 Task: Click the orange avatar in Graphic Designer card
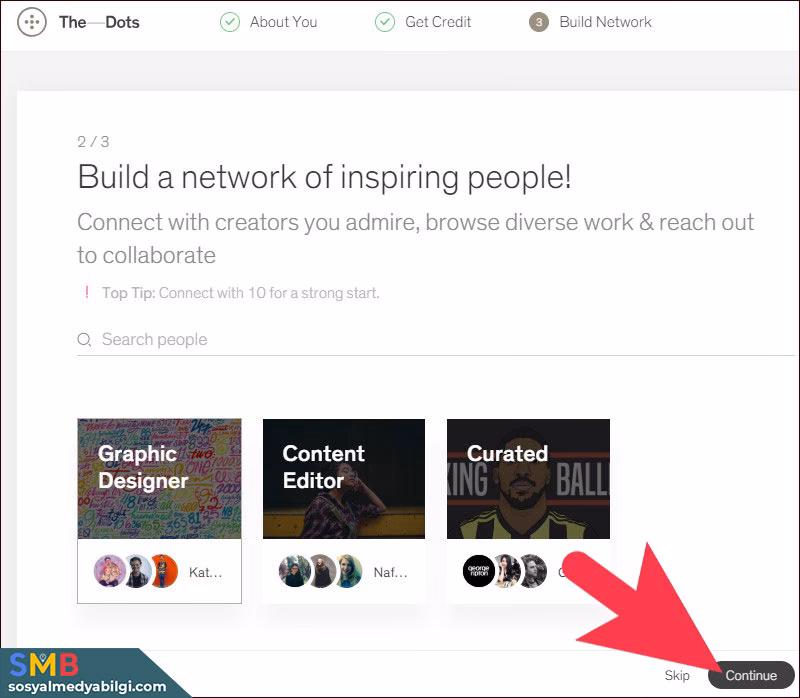(x=162, y=571)
